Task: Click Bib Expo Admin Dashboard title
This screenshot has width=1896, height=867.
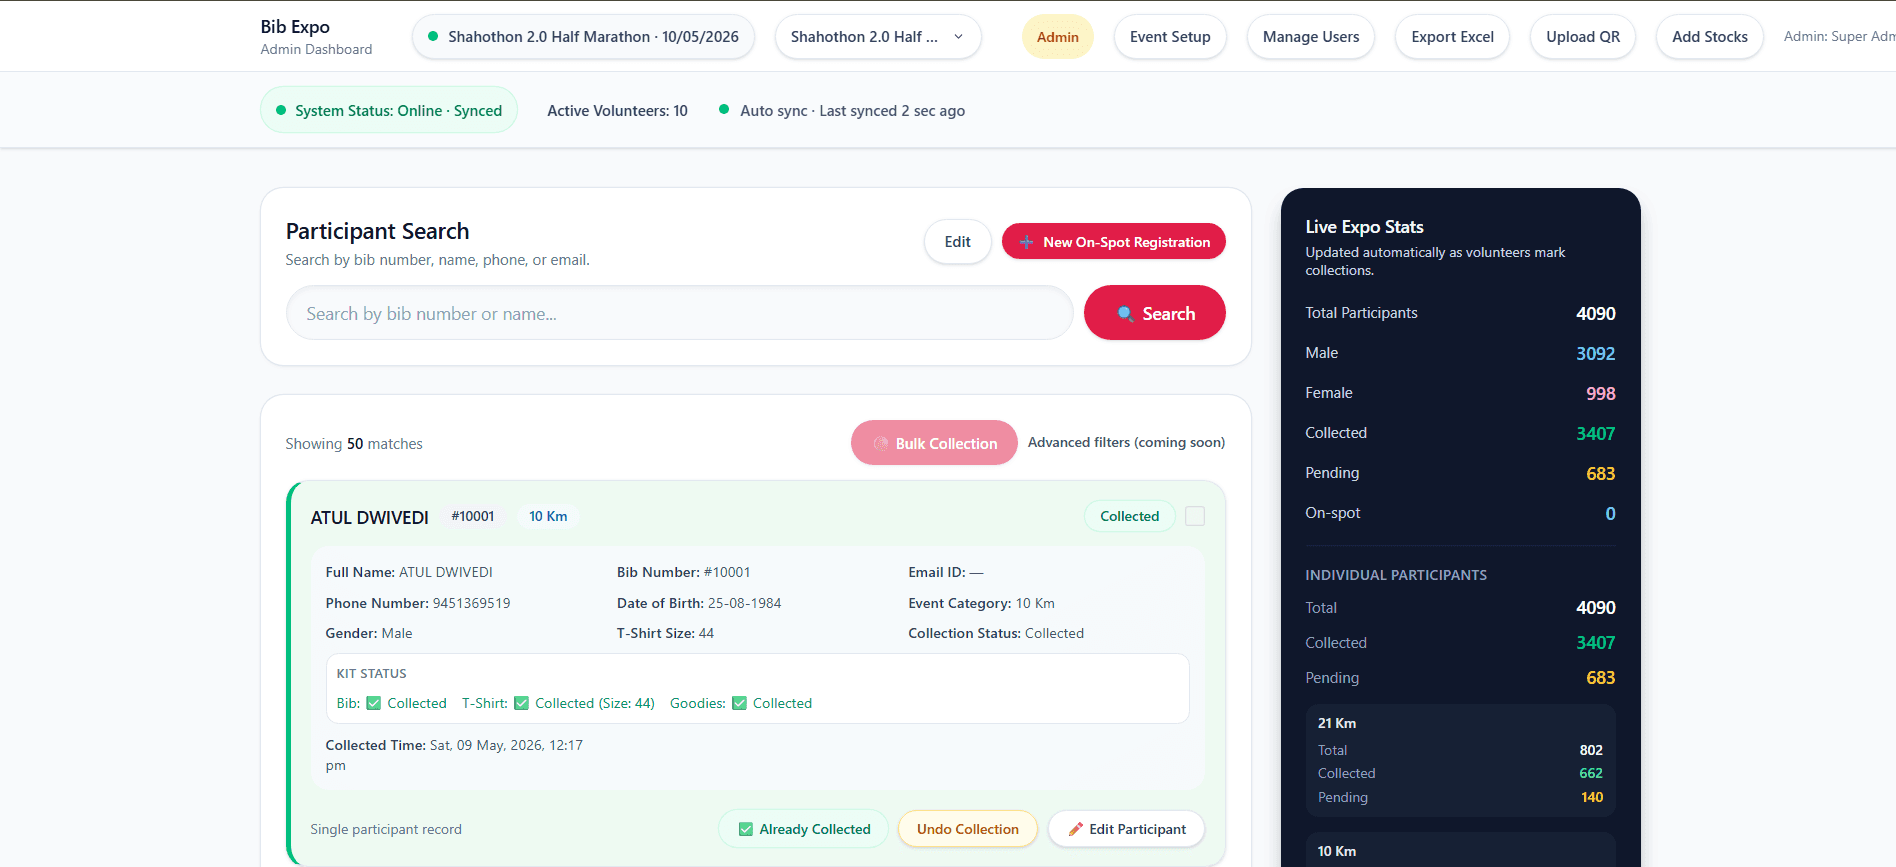Action: click(316, 37)
